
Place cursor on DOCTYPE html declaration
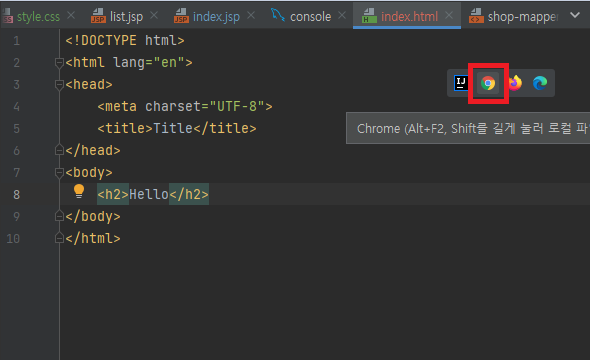coord(125,40)
